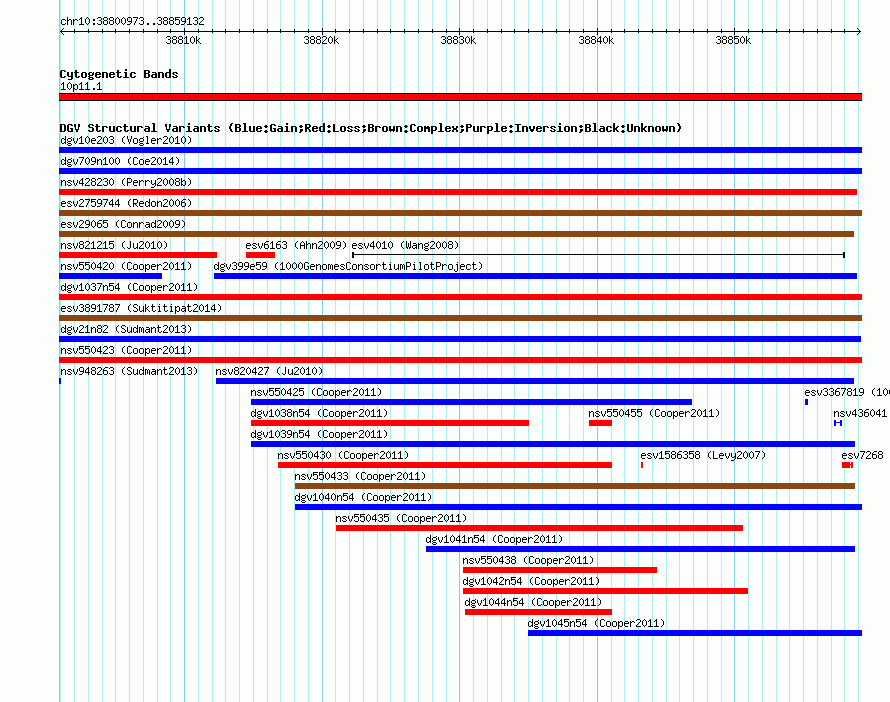This screenshot has width=890, height=702.
Task: Open the DGV Structural Variants track title
Action: pyautogui.click(x=371, y=128)
